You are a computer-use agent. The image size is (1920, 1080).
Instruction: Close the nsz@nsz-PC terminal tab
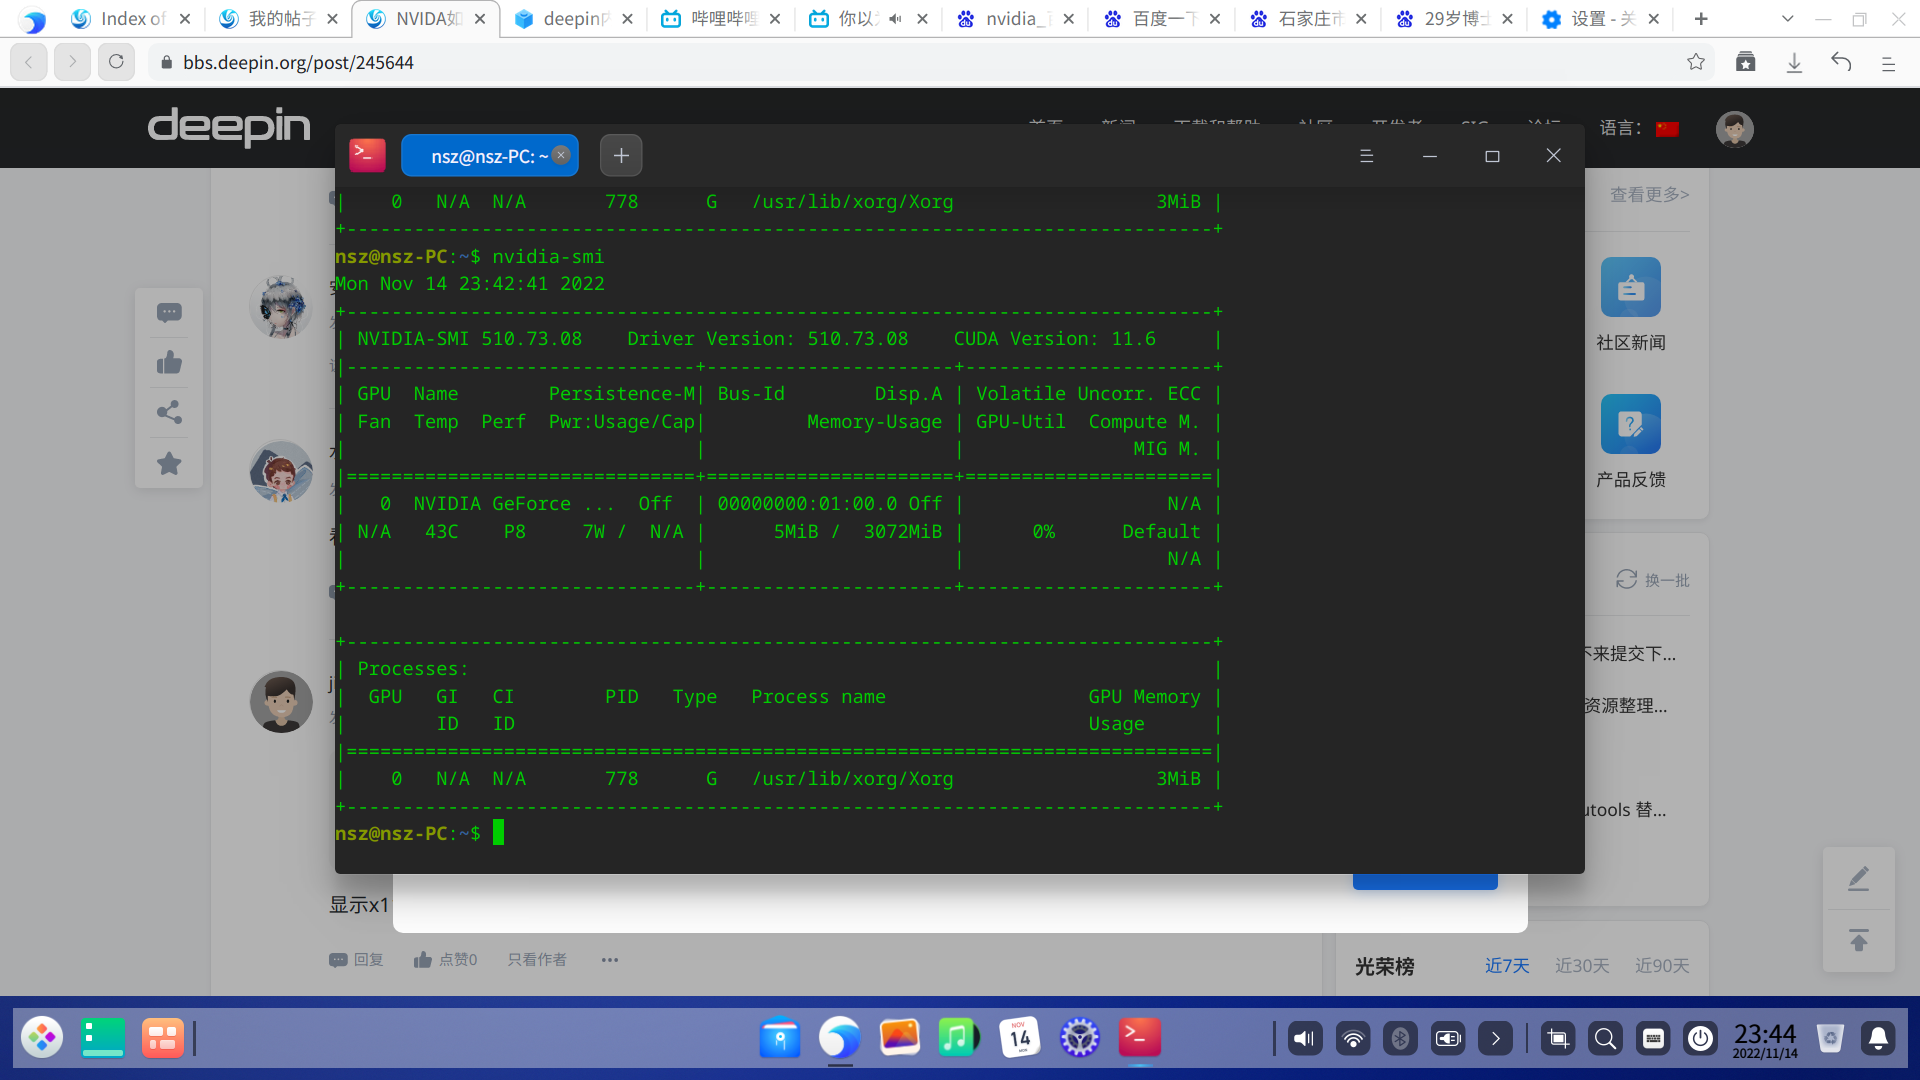click(x=561, y=155)
